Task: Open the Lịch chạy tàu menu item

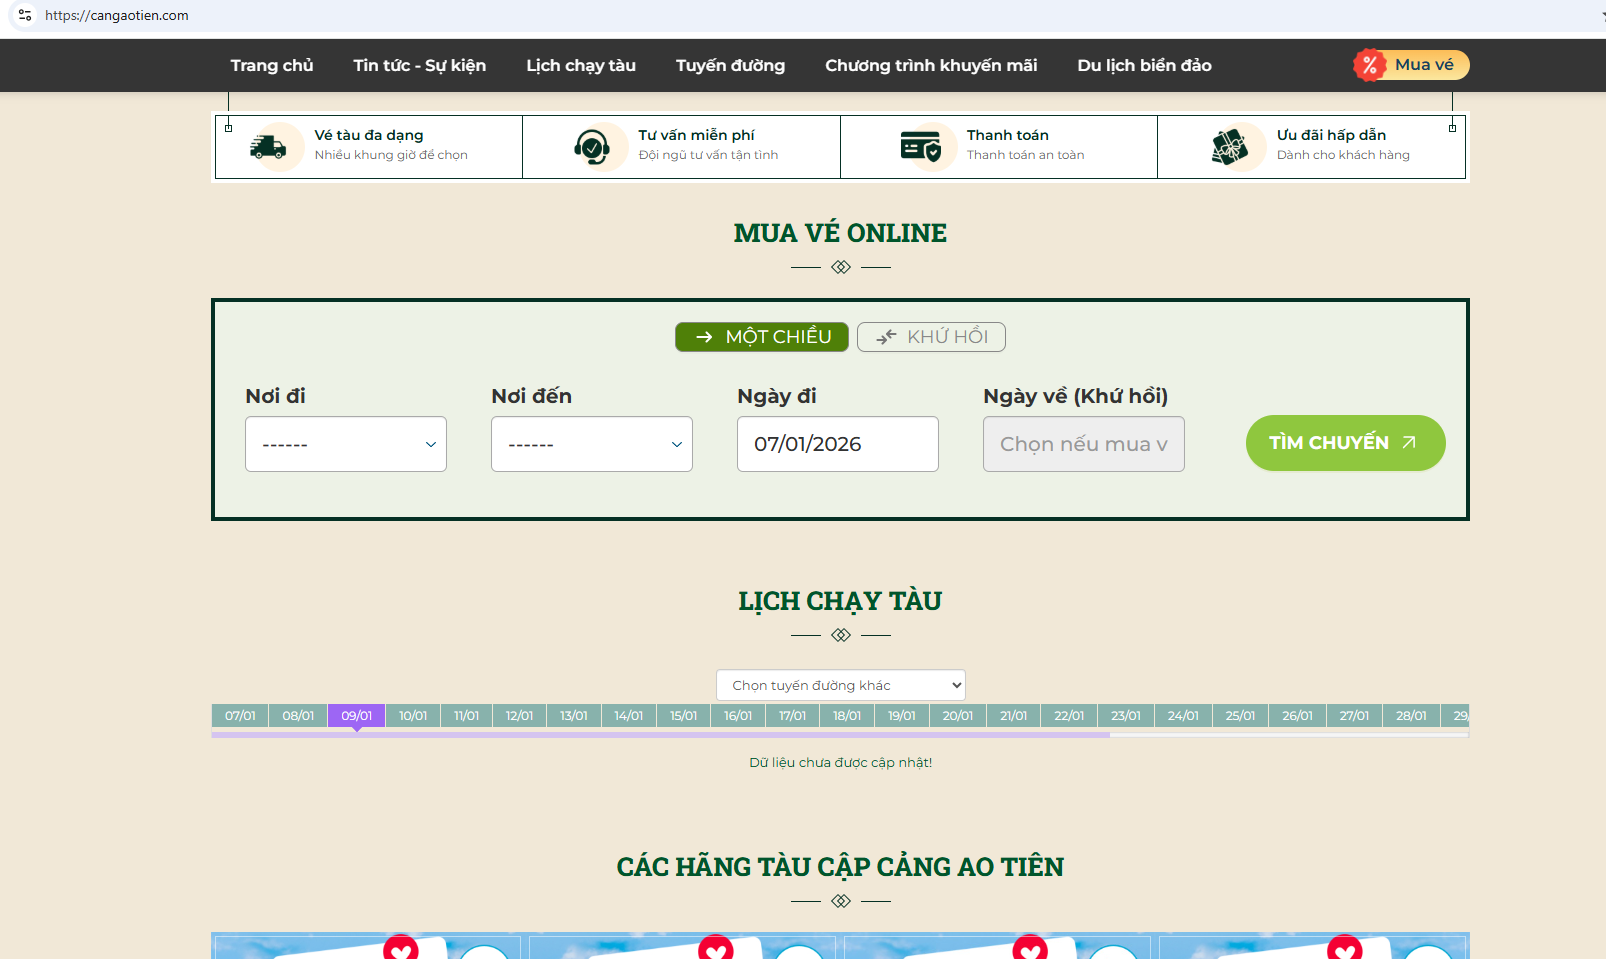Action: click(581, 65)
